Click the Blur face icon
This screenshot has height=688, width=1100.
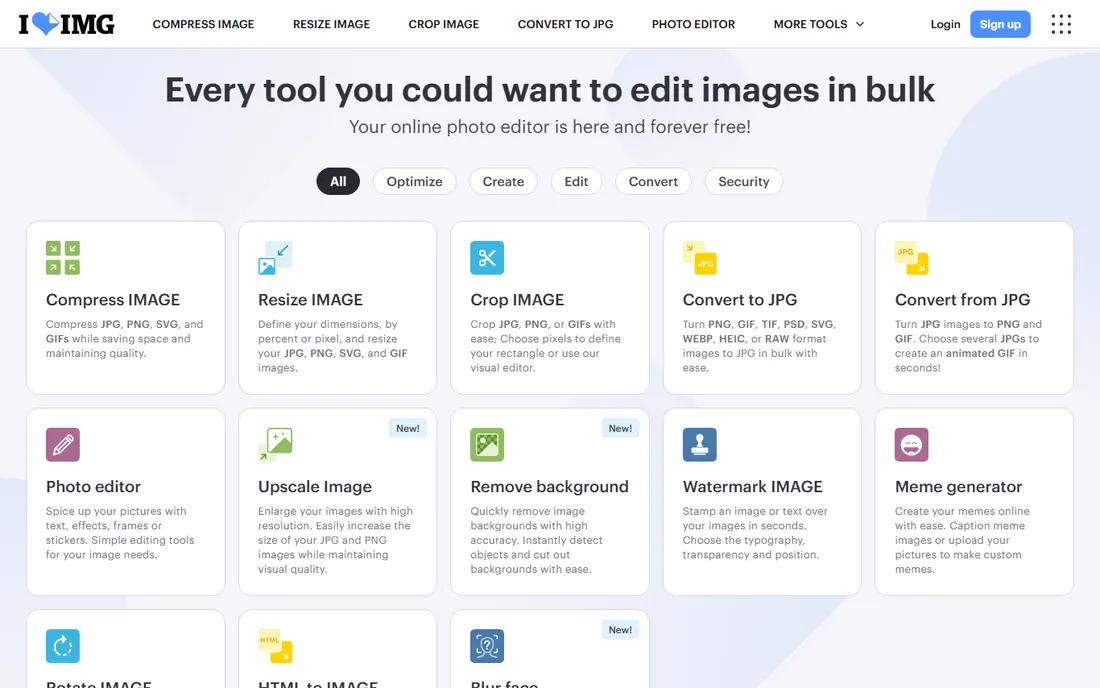(487, 646)
